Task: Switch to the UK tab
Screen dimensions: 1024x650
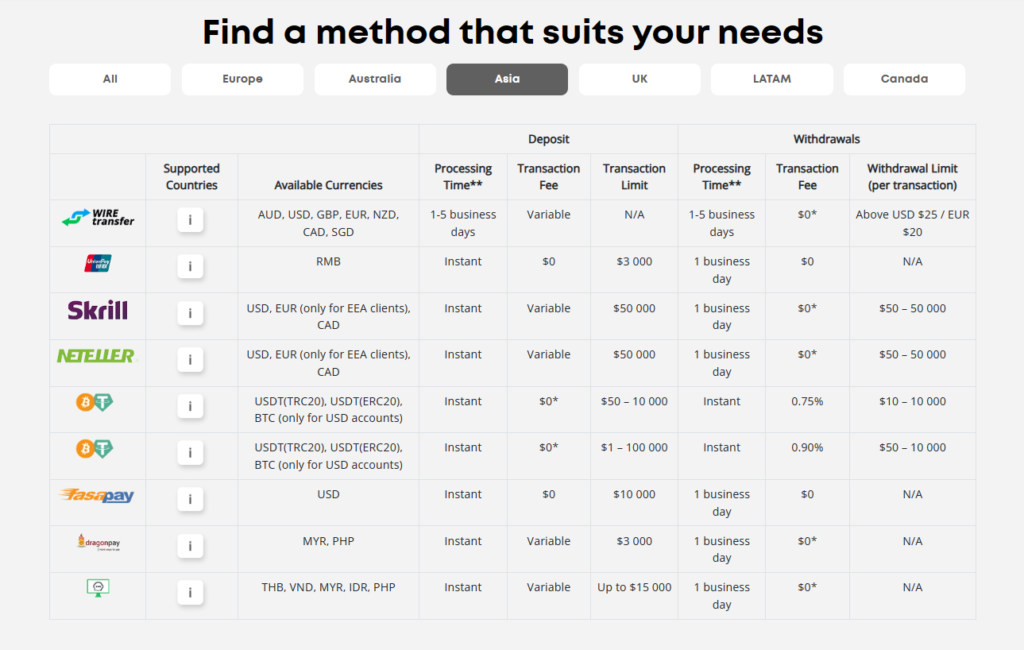Action: coord(639,79)
